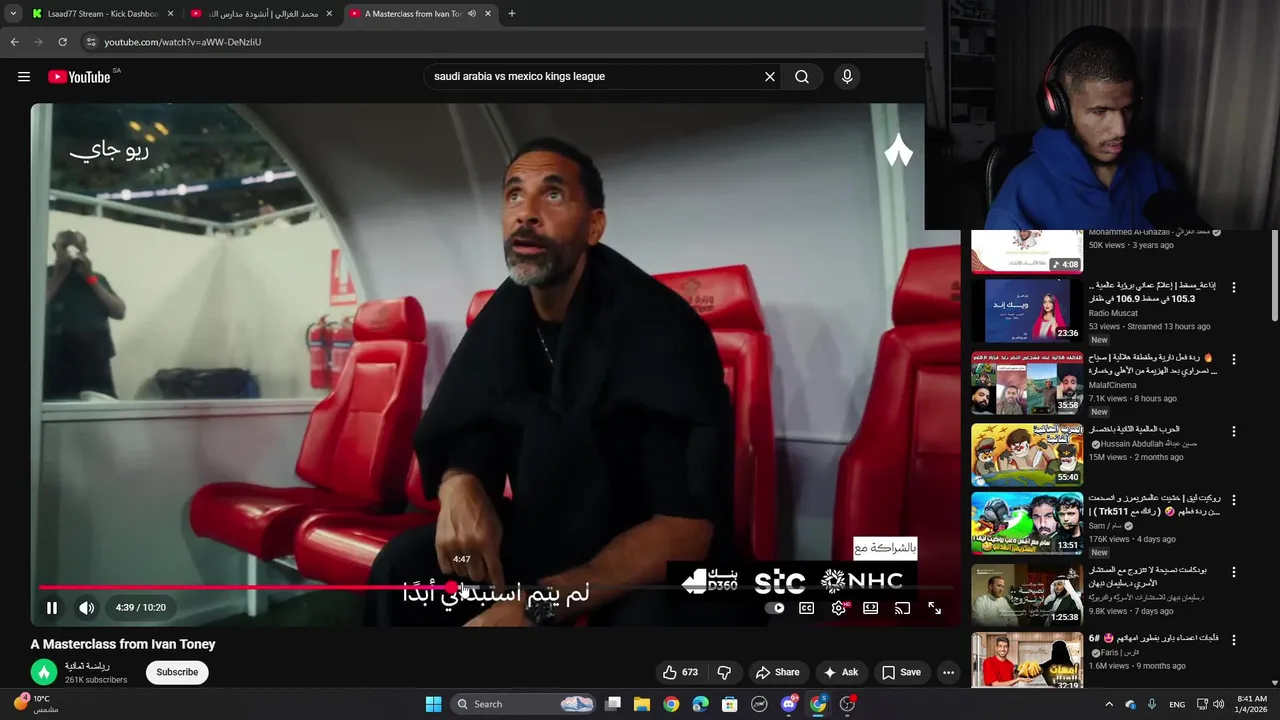
Task: Toggle the autoplay switch in player
Action: point(775,608)
